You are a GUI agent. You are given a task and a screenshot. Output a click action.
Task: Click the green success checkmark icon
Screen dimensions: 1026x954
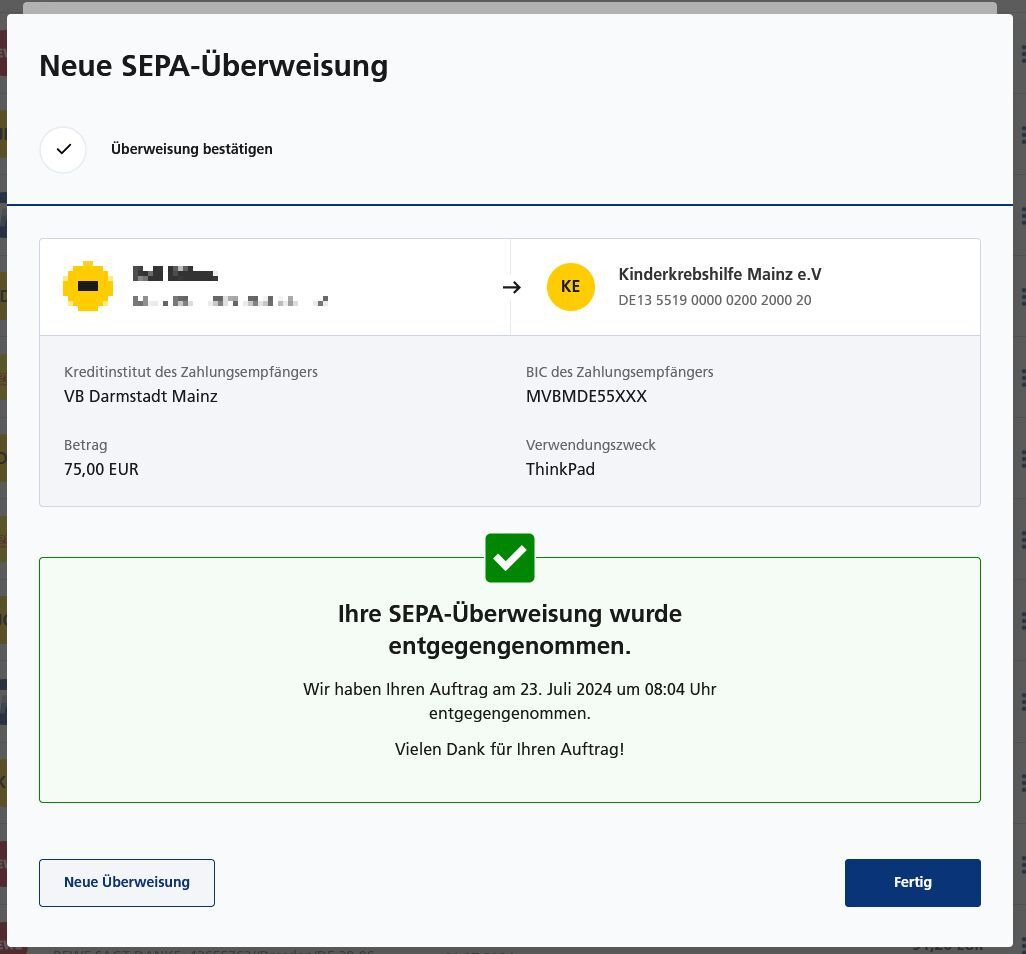510,558
